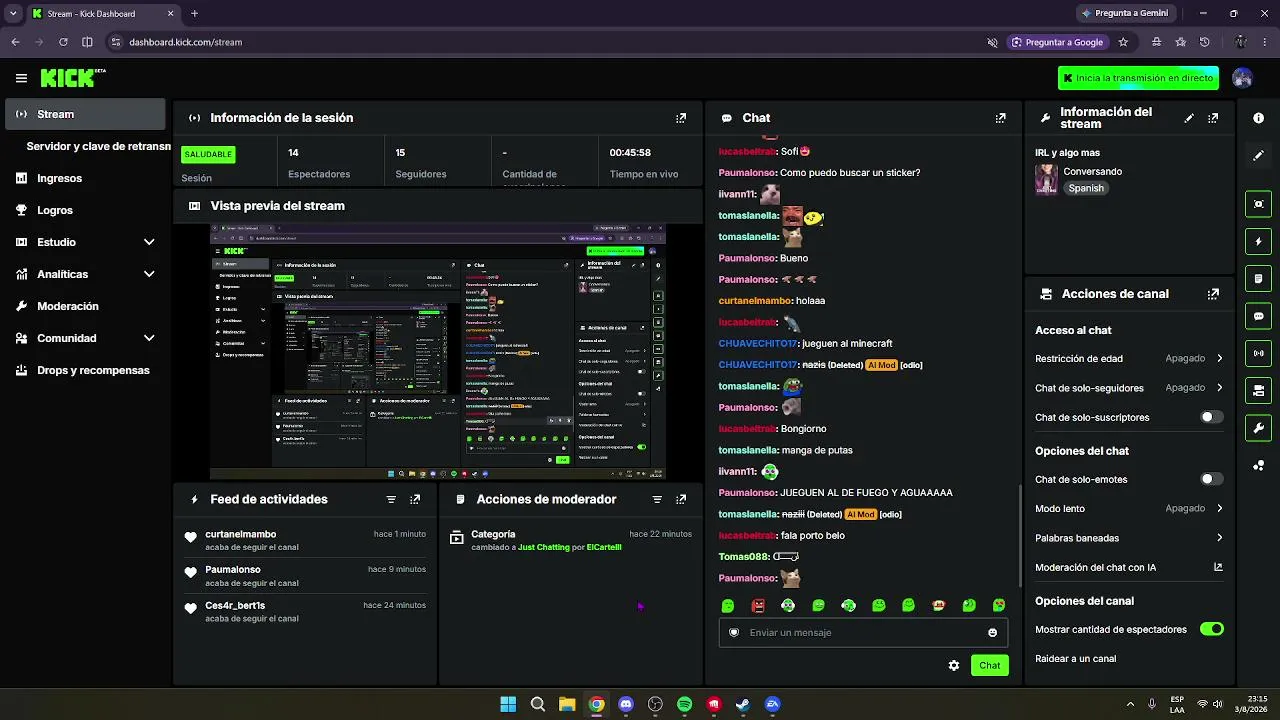Send message with the green Chat button
The image size is (1280, 720).
[x=990, y=665]
